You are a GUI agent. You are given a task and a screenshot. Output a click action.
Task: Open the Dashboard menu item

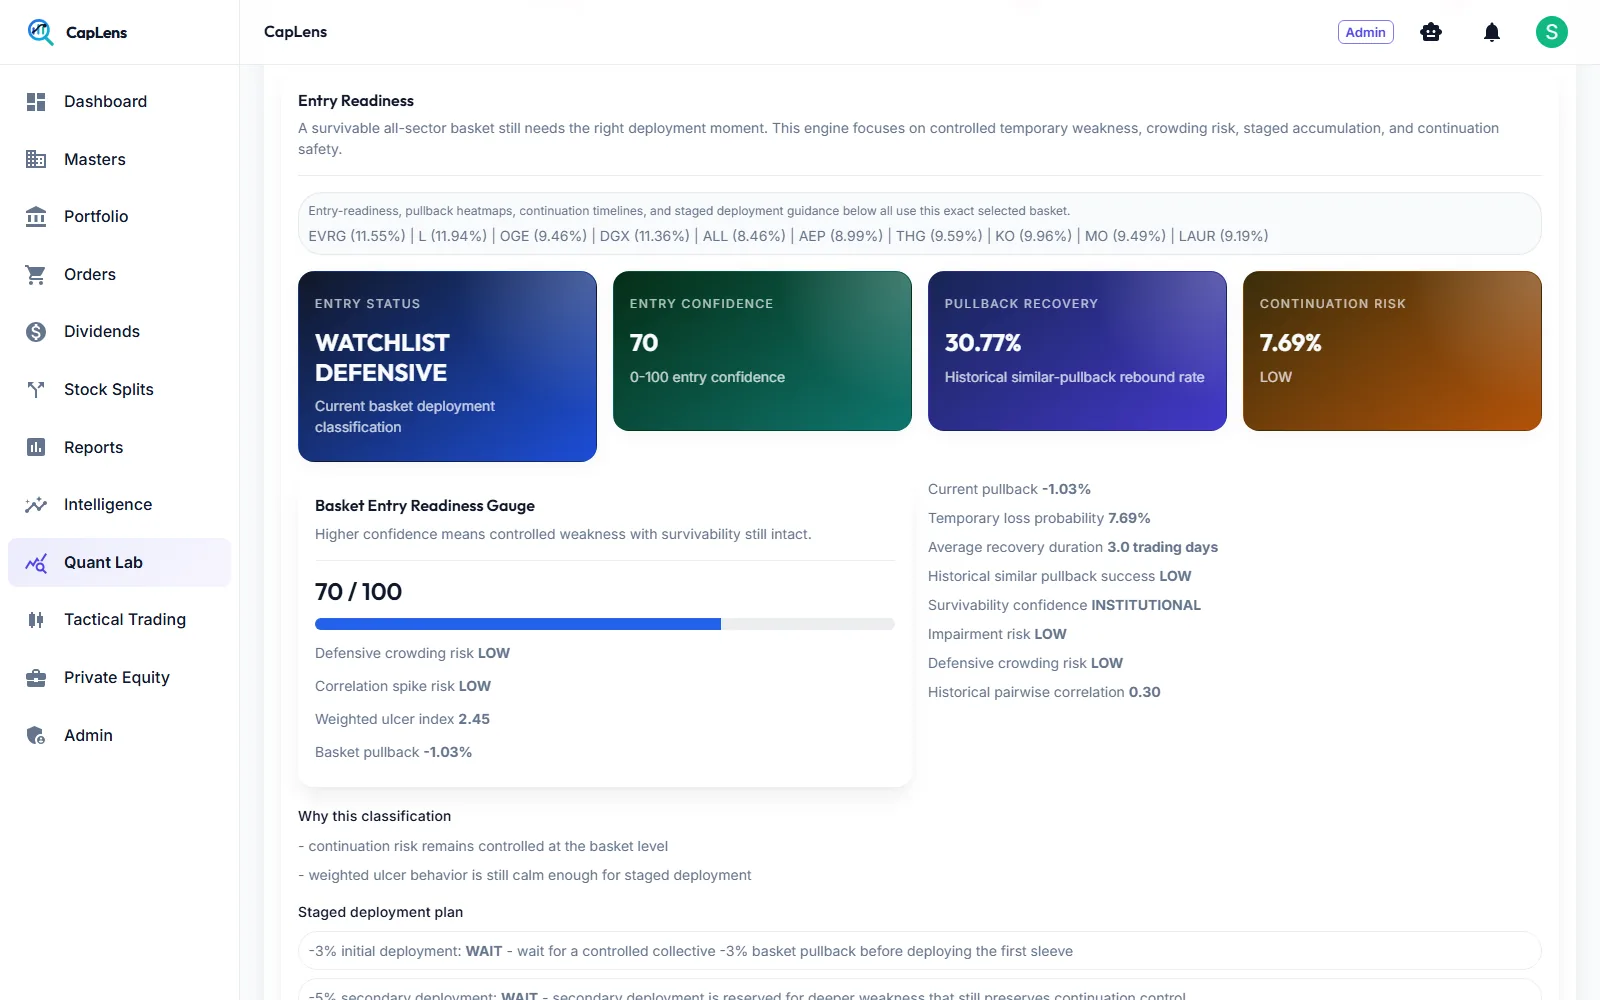click(x=120, y=102)
